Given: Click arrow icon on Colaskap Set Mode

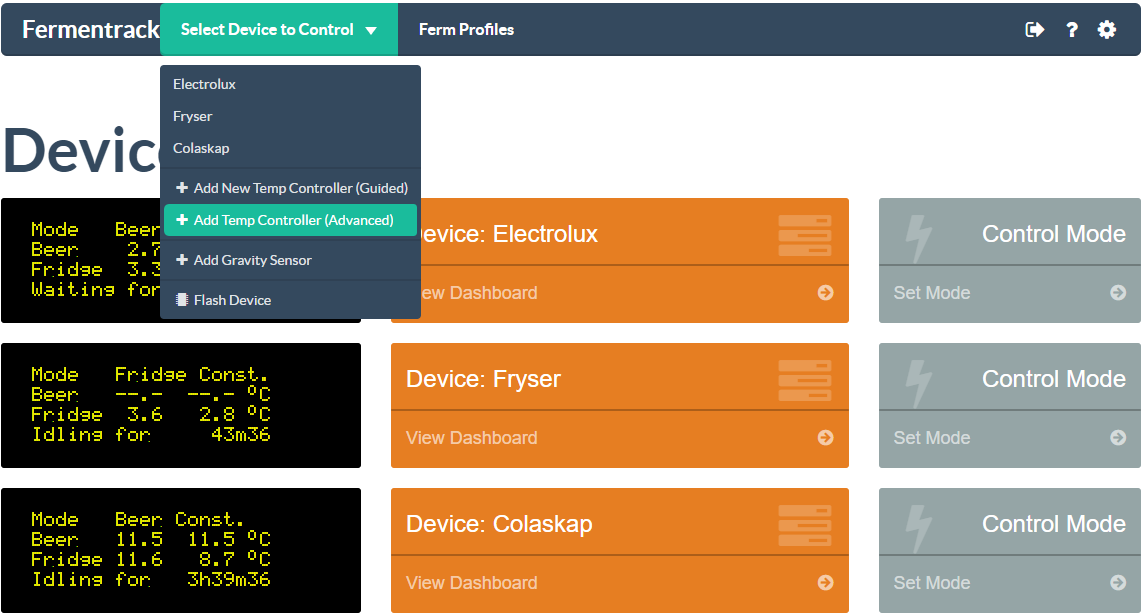Looking at the screenshot, I should tap(1118, 582).
